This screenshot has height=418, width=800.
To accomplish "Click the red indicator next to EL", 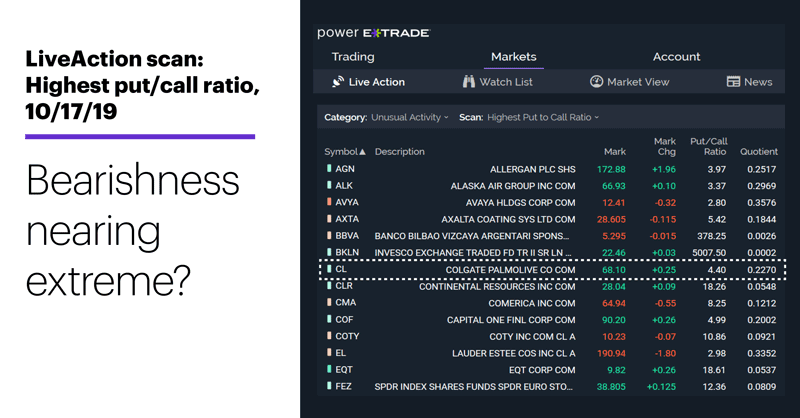I will tap(329, 353).
